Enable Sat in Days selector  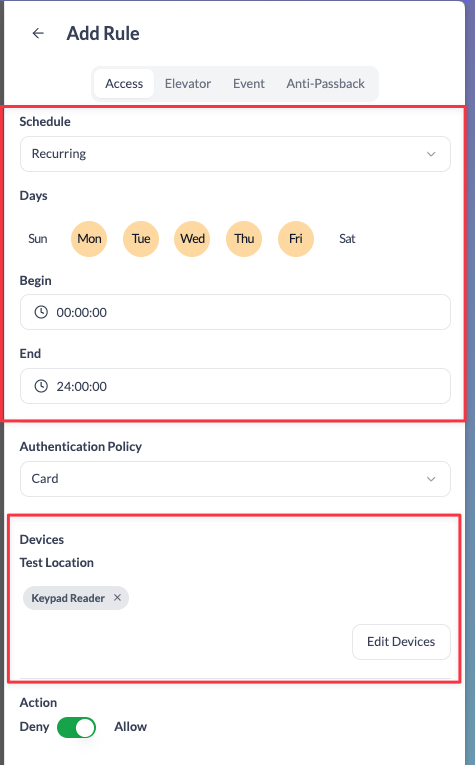[347, 239]
